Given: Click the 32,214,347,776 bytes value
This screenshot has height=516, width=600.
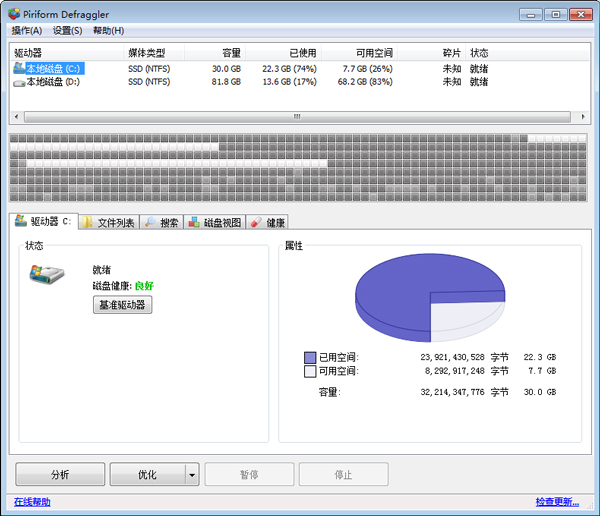Looking at the screenshot, I should [452, 392].
